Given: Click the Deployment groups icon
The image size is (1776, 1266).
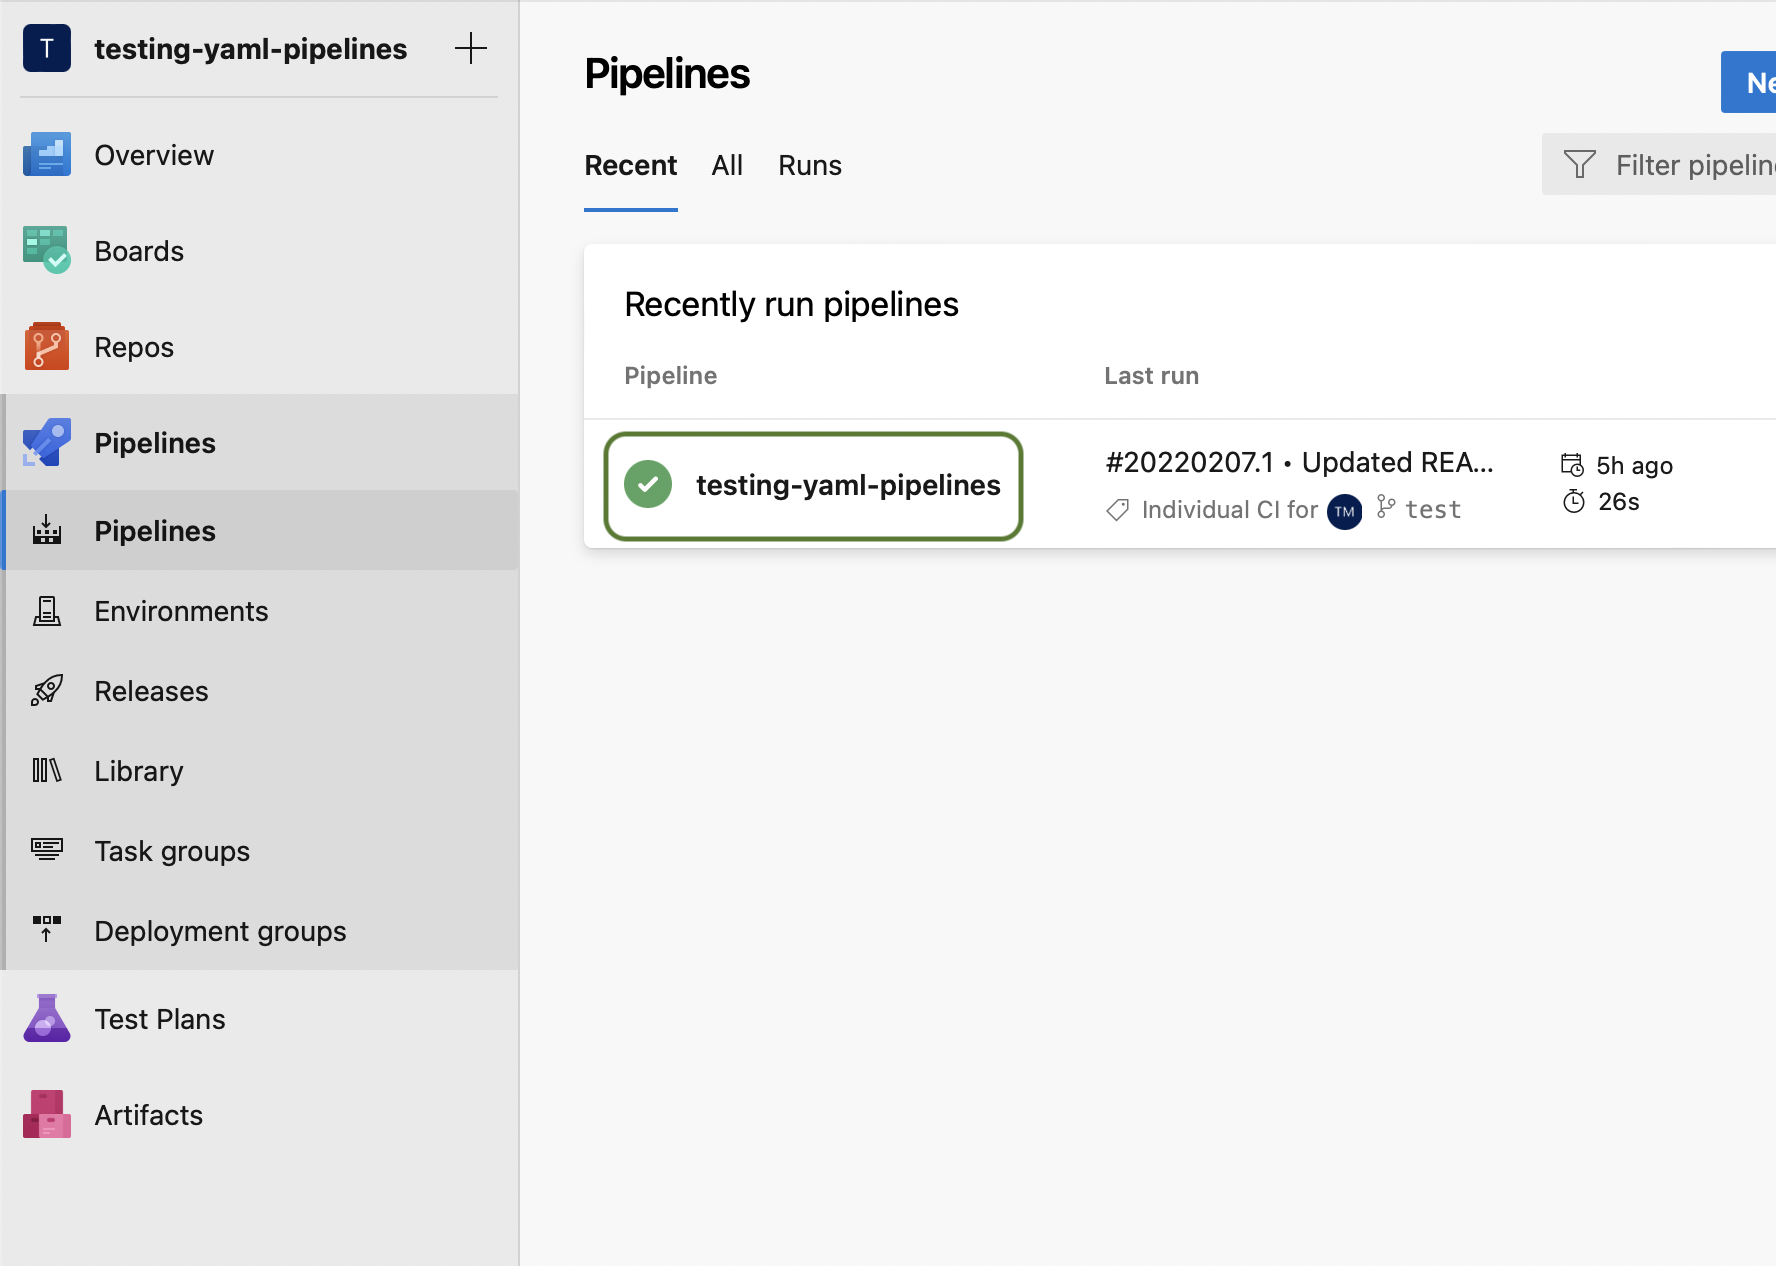Looking at the screenshot, I should click(47, 930).
